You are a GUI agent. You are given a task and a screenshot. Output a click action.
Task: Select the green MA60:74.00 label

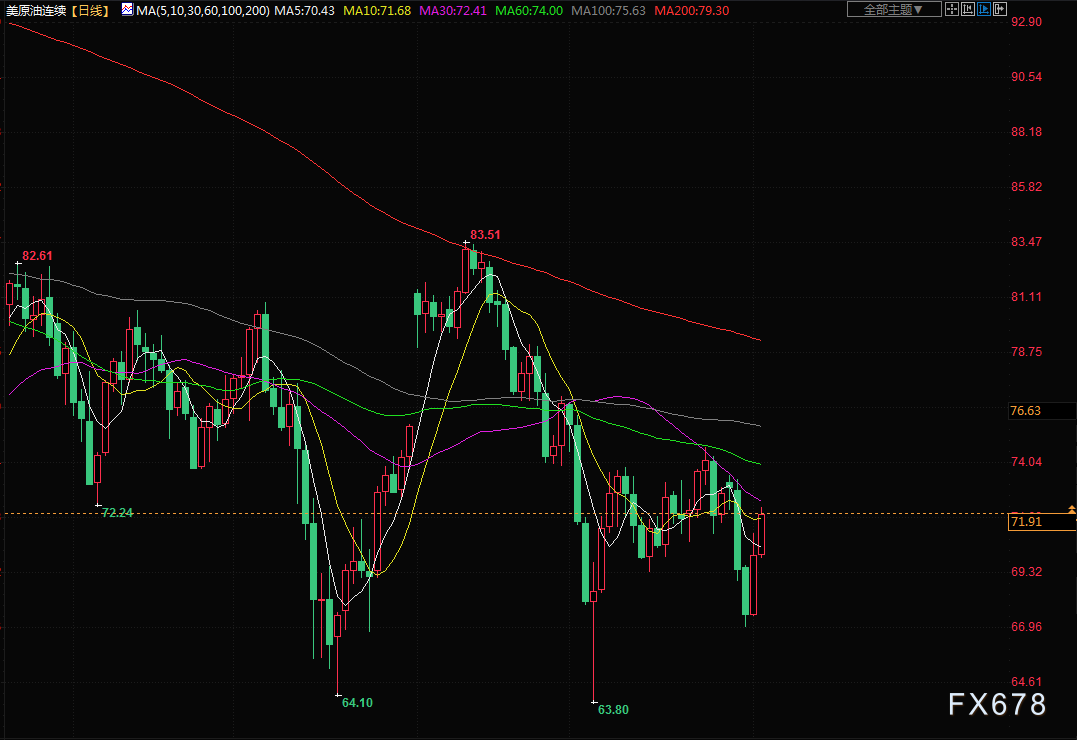(x=529, y=10)
